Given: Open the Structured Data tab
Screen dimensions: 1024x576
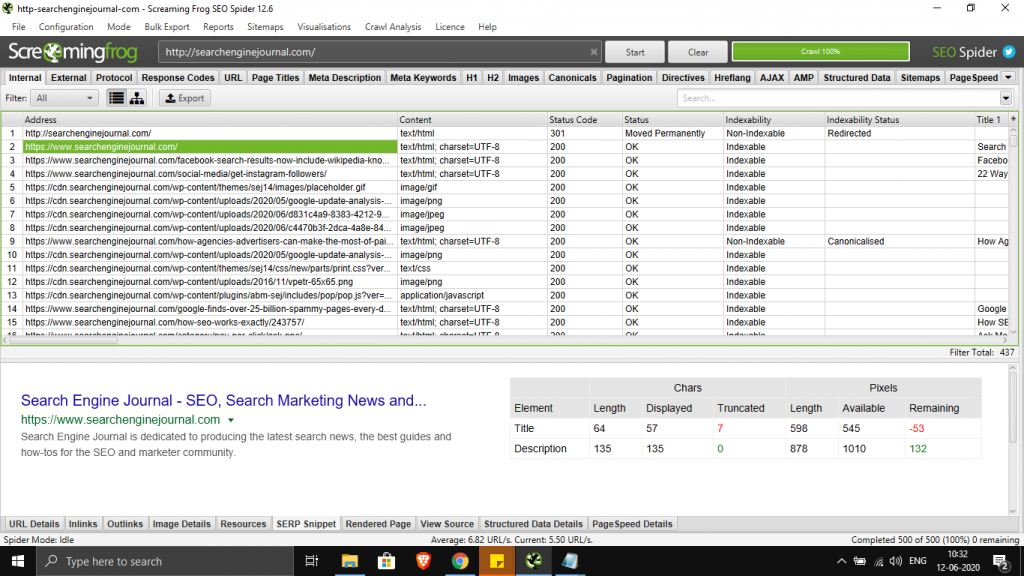Looking at the screenshot, I should coord(856,77).
